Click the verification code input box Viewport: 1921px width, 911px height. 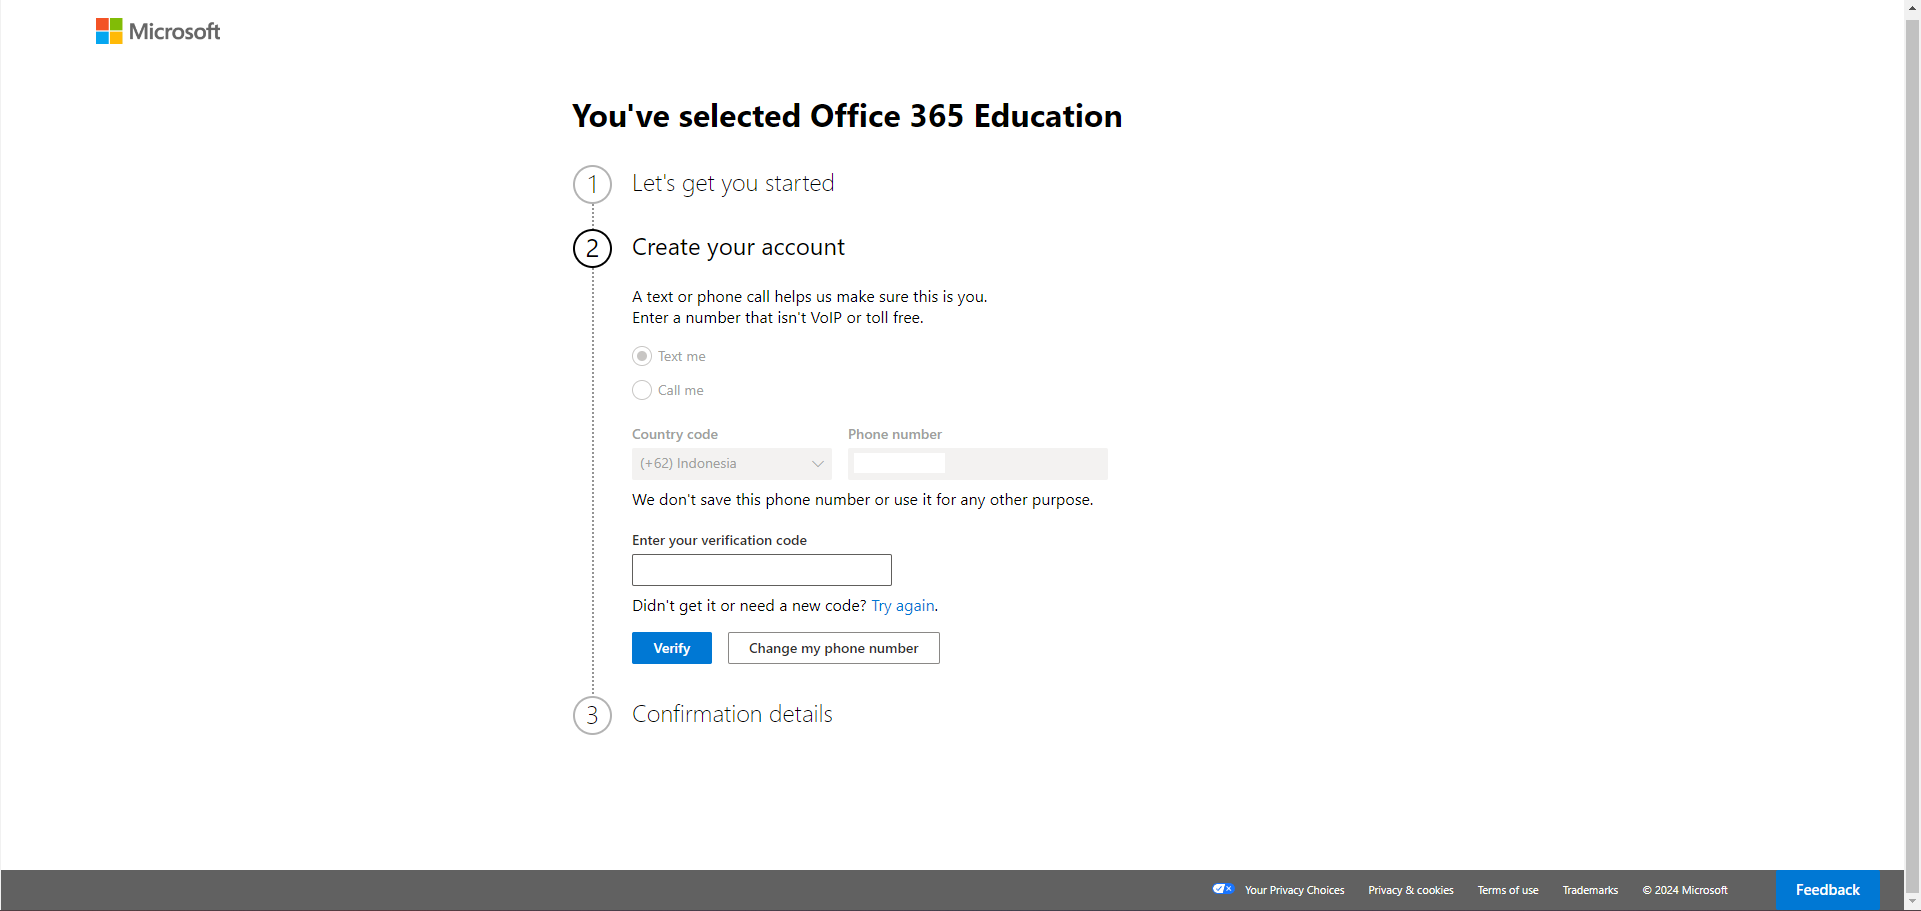pos(761,570)
